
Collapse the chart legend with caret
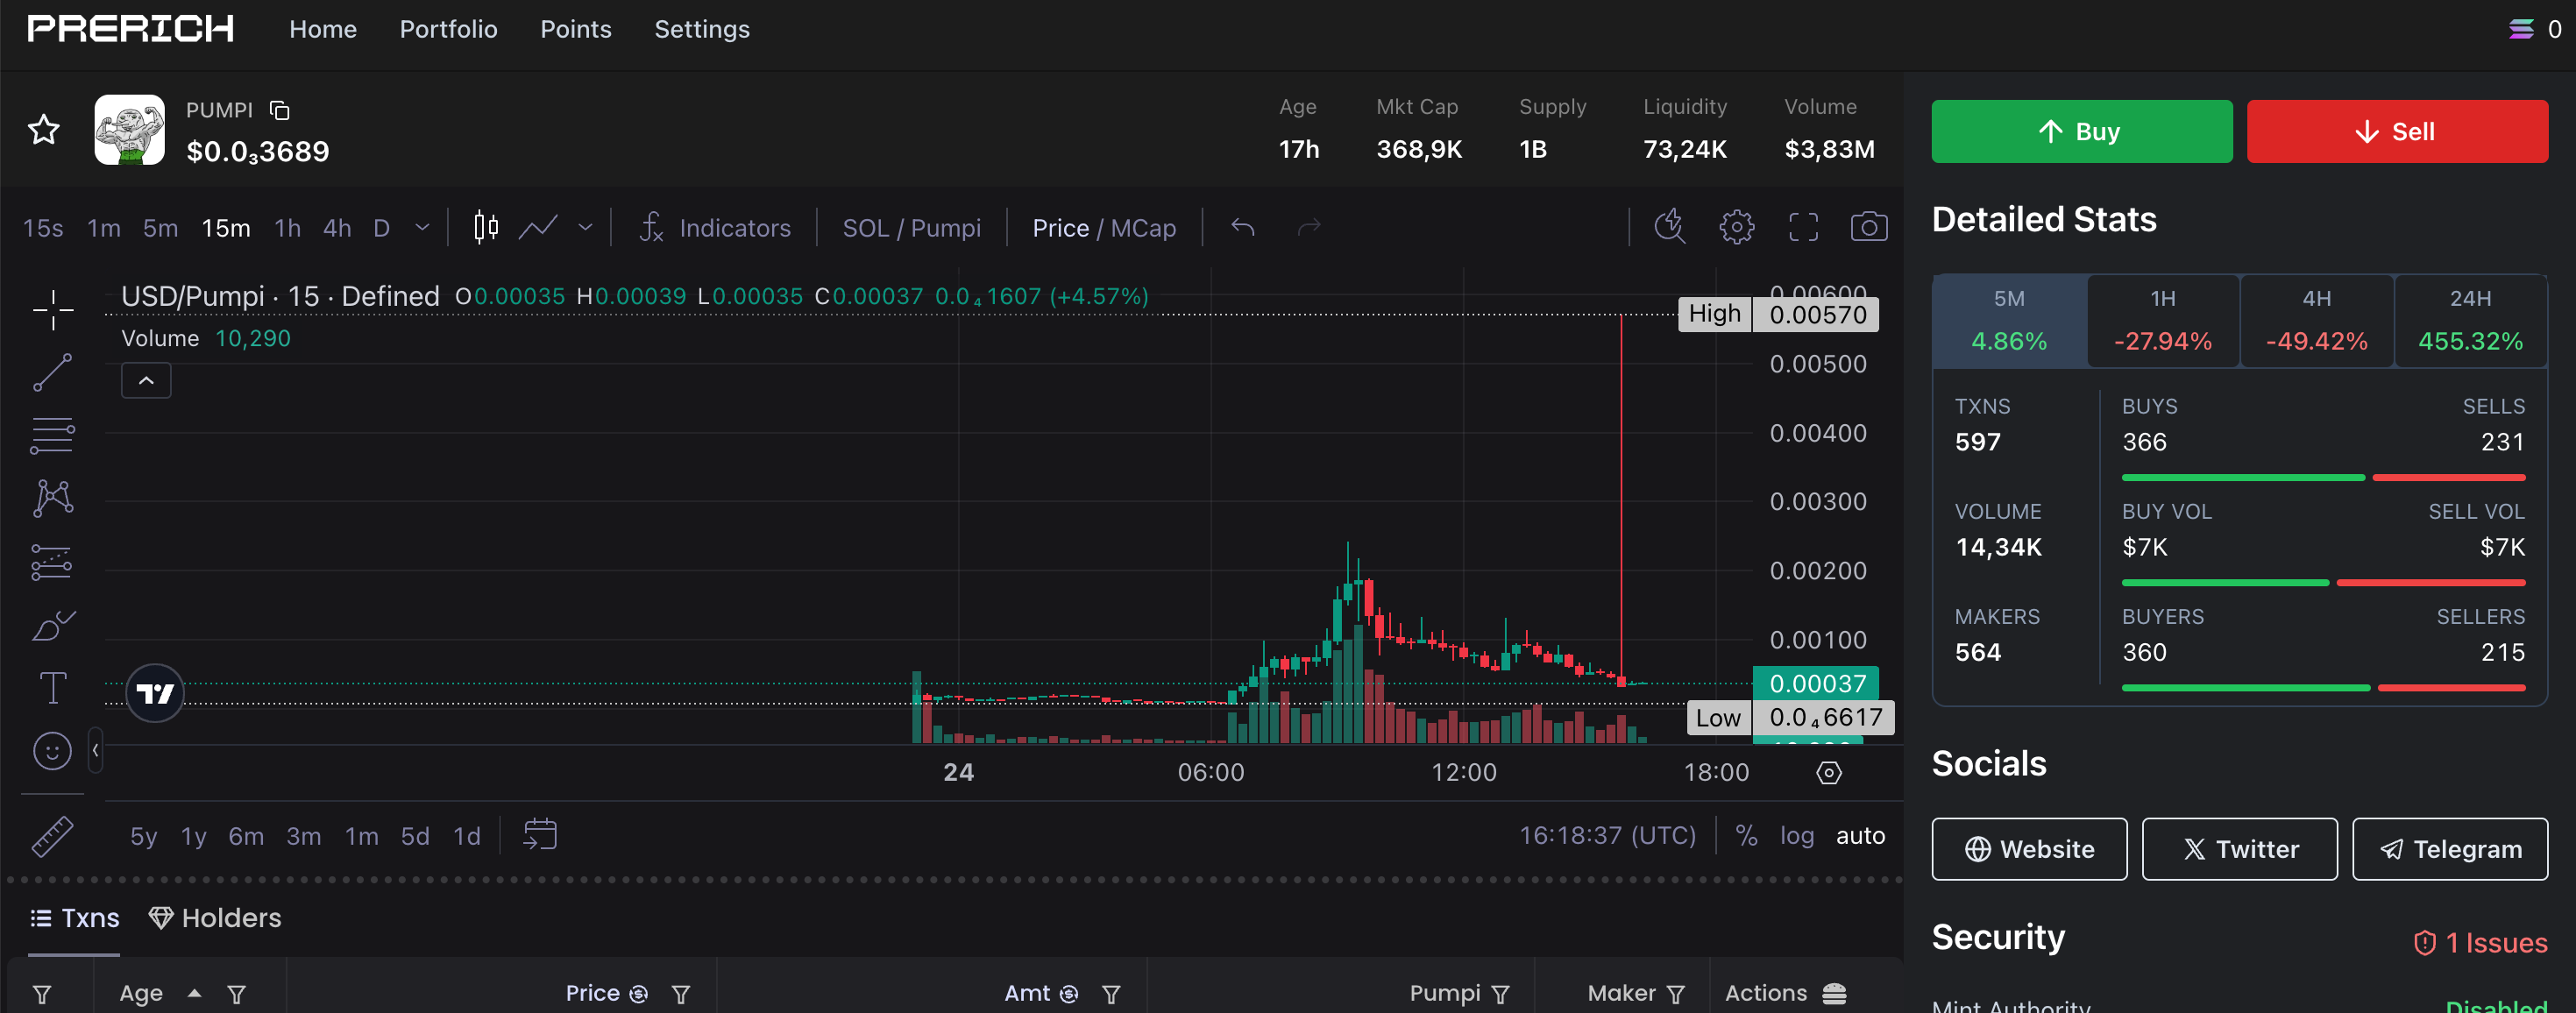point(146,380)
